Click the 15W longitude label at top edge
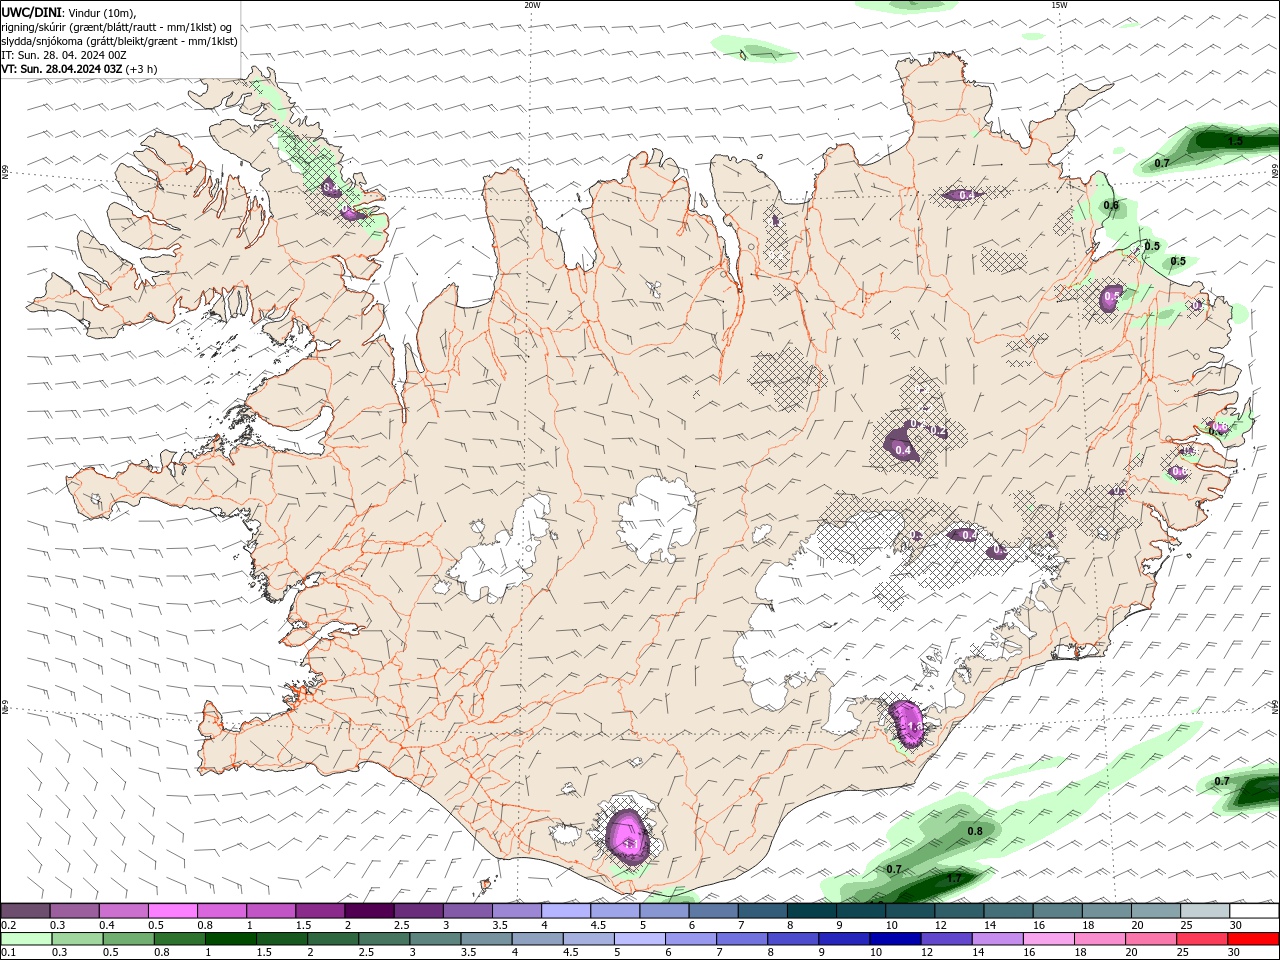1280x960 pixels. (x=1058, y=5)
